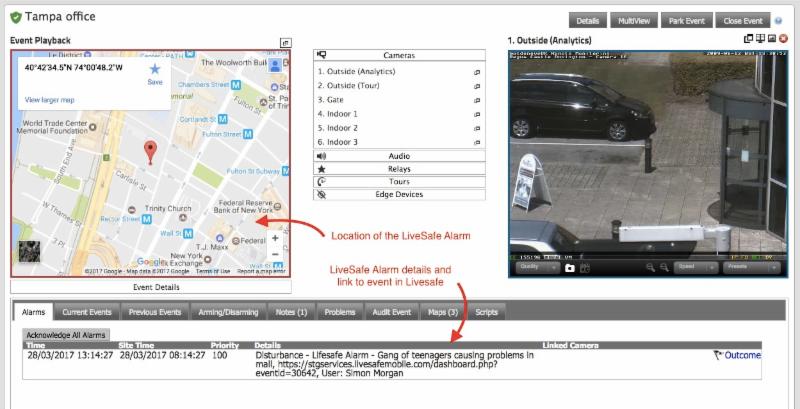Collapse the Cameras section header
The width and height of the screenshot is (800, 409).
399,55
